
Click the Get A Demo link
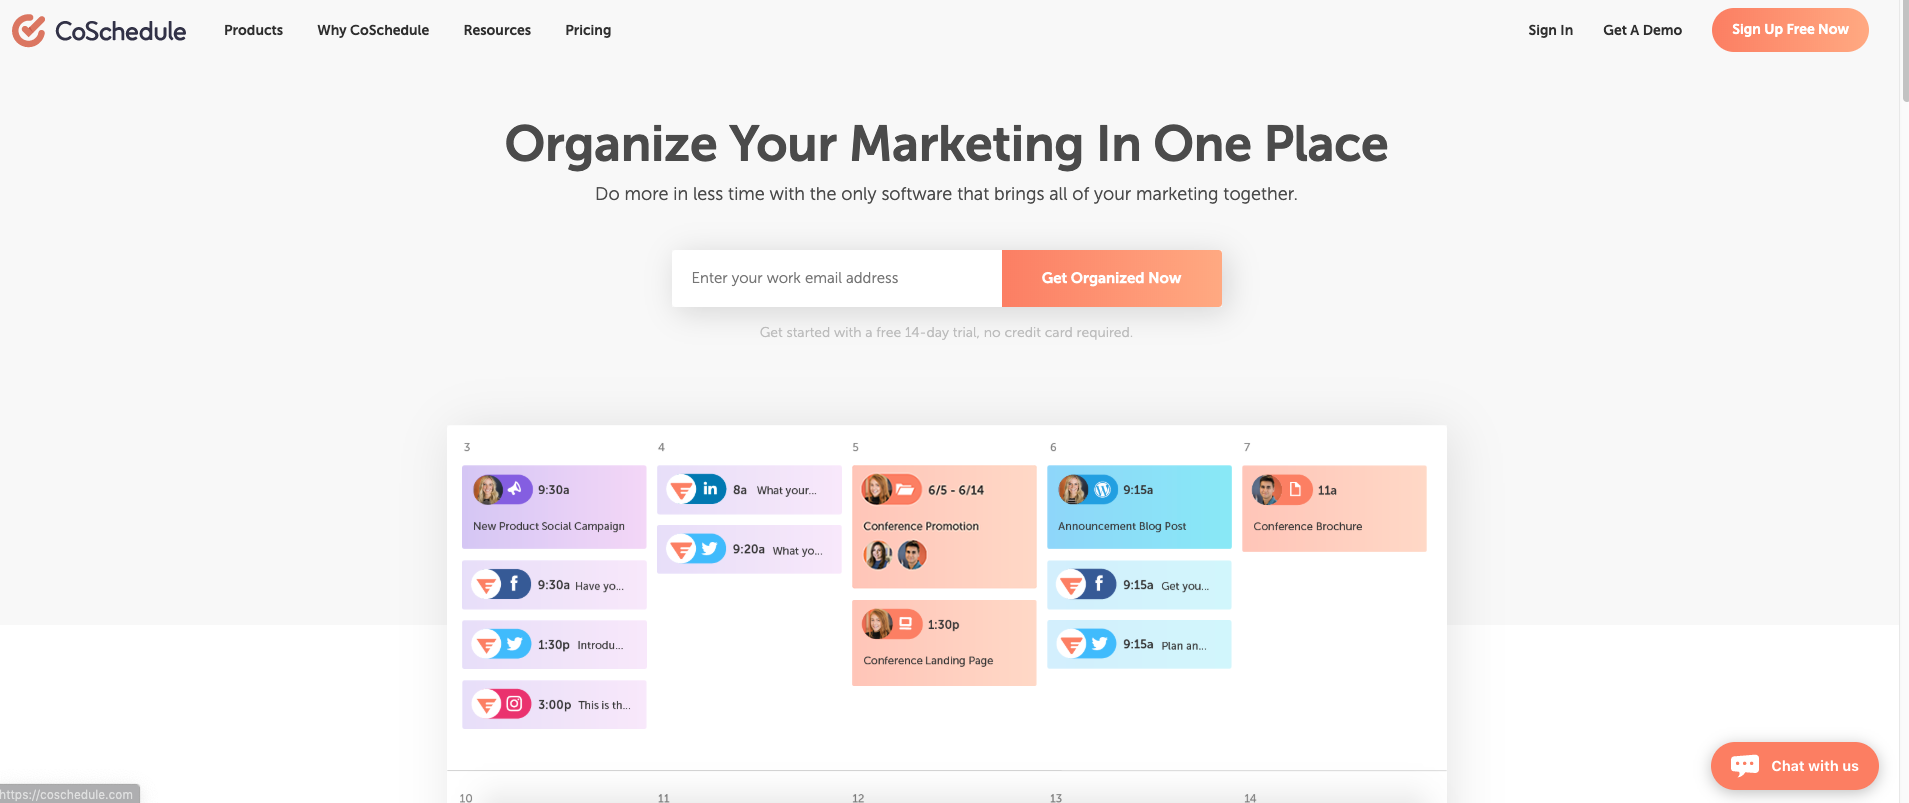(1642, 30)
